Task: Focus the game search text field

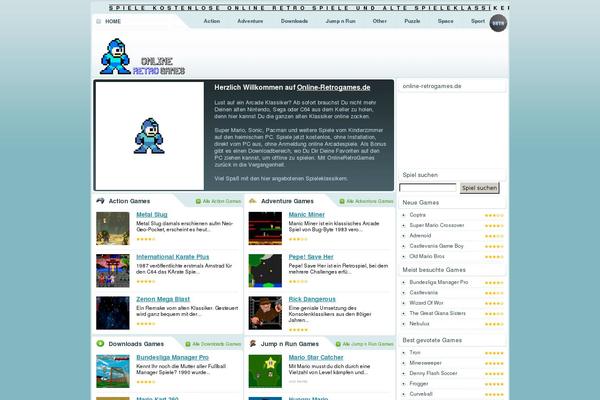Action: pos(428,188)
